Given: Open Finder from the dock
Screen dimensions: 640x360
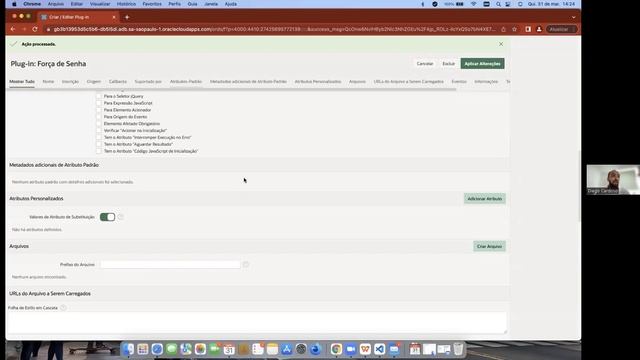Looking at the screenshot, I should [x=129, y=349].
